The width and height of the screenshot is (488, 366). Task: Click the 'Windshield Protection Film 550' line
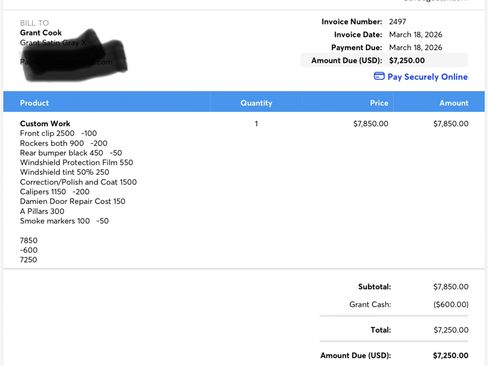76,163
